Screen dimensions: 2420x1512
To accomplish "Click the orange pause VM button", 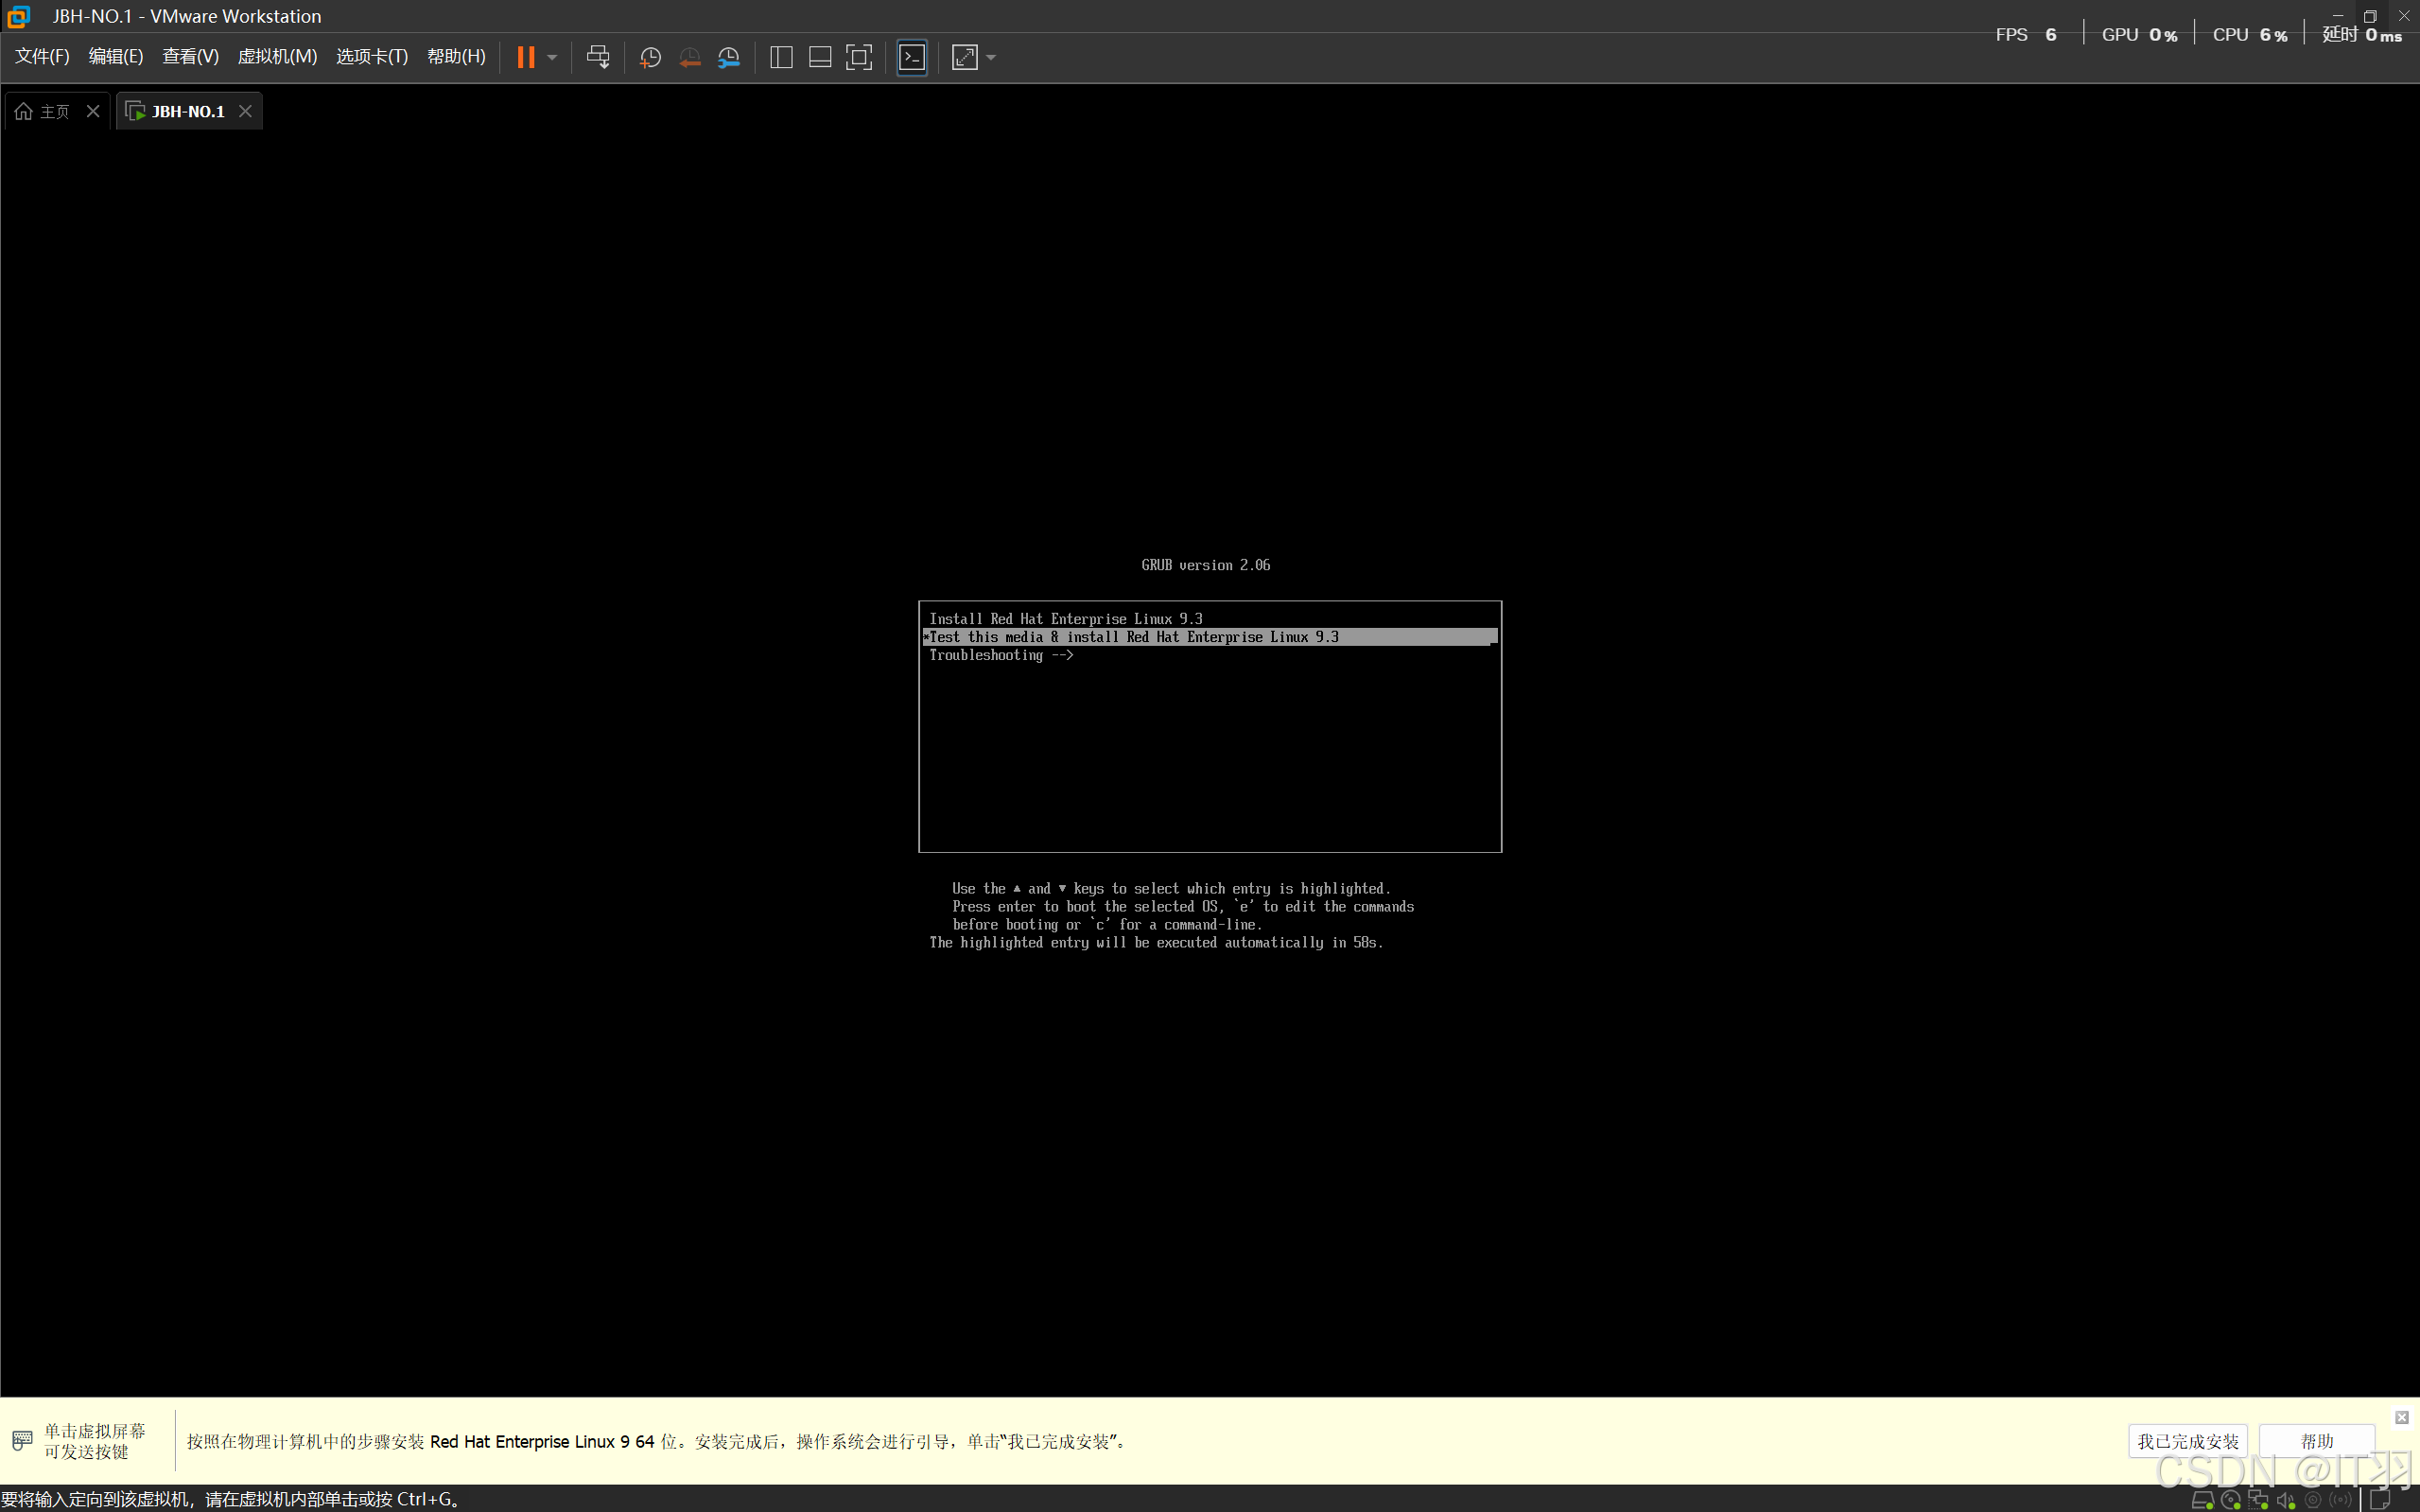I will pyautogui.click(x=525, y=57).
